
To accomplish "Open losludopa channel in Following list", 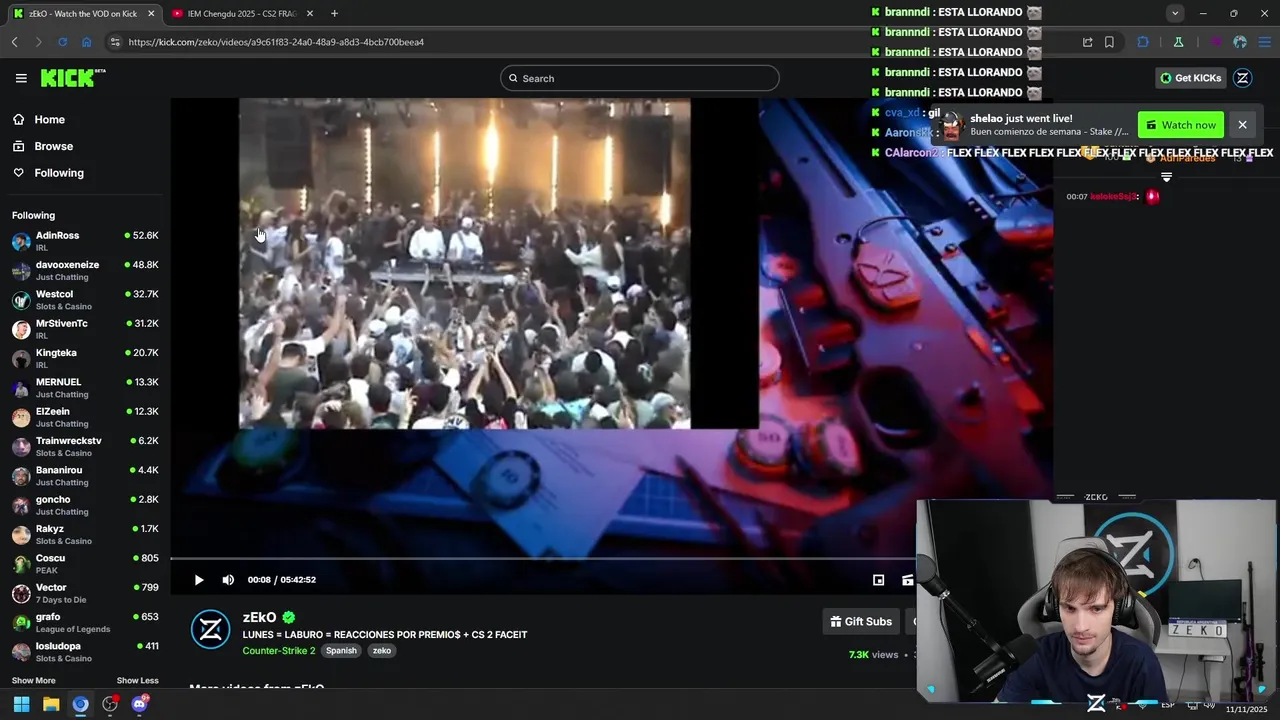I will coord(85,652).
